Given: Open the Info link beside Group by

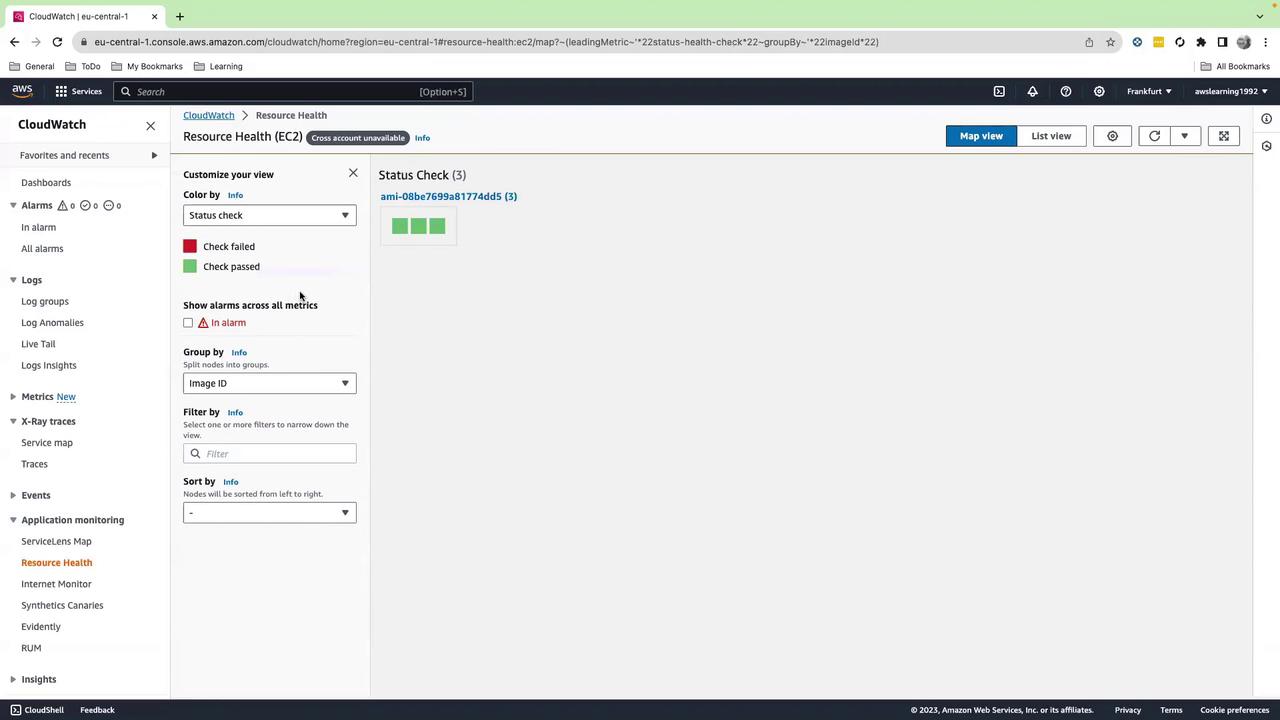Looking at the screenshot, I should click(239, 352).
